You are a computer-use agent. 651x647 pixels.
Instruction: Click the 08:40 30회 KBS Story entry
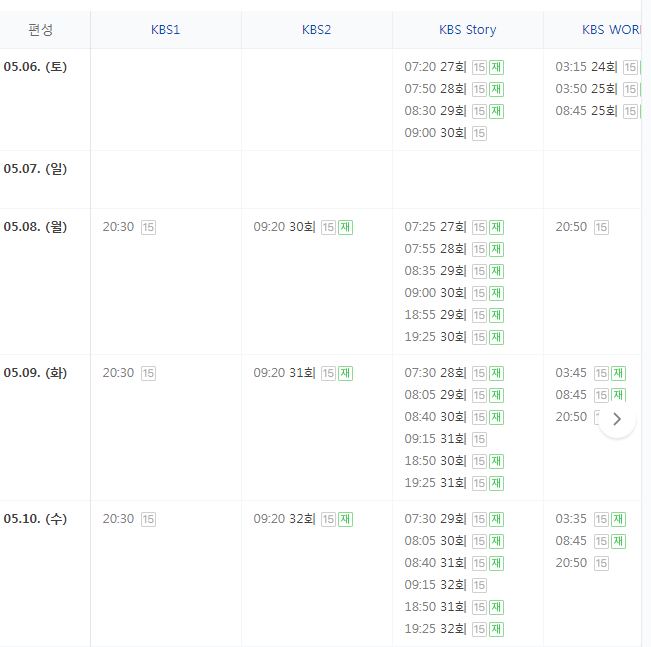pyautogui.click(x=454, y=417)
